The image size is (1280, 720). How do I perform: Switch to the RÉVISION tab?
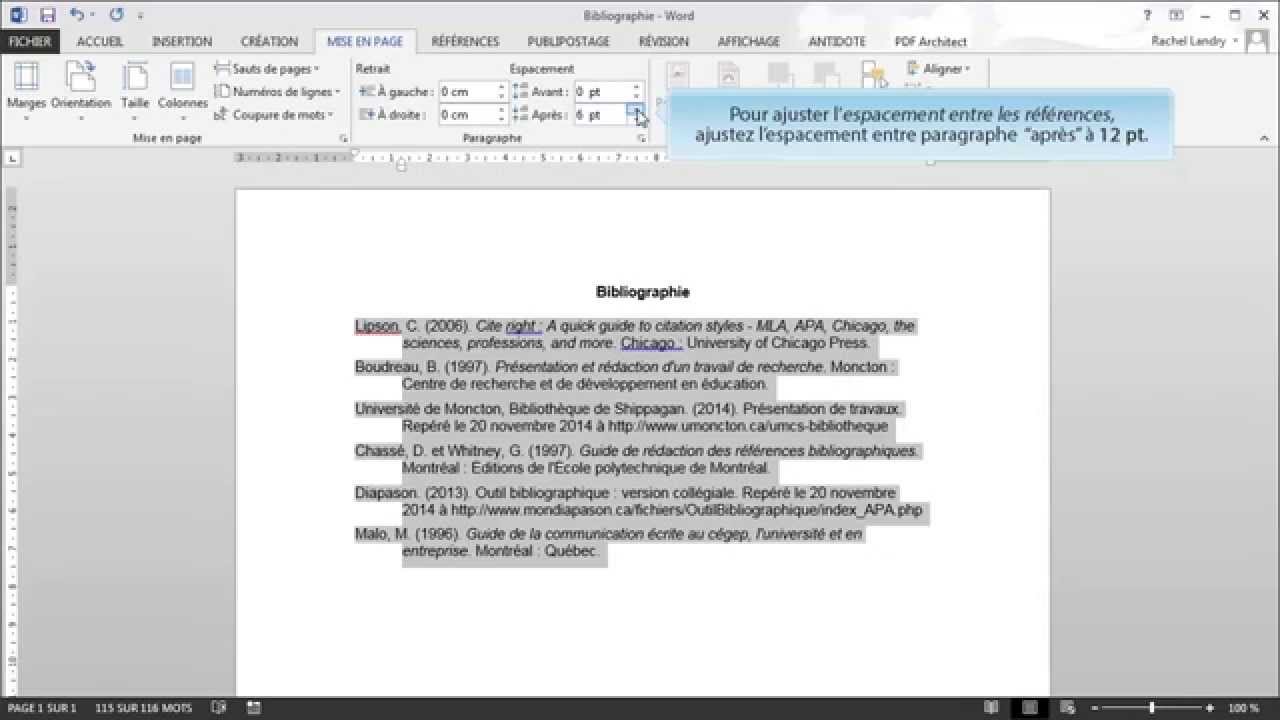(x=664, y=41)
